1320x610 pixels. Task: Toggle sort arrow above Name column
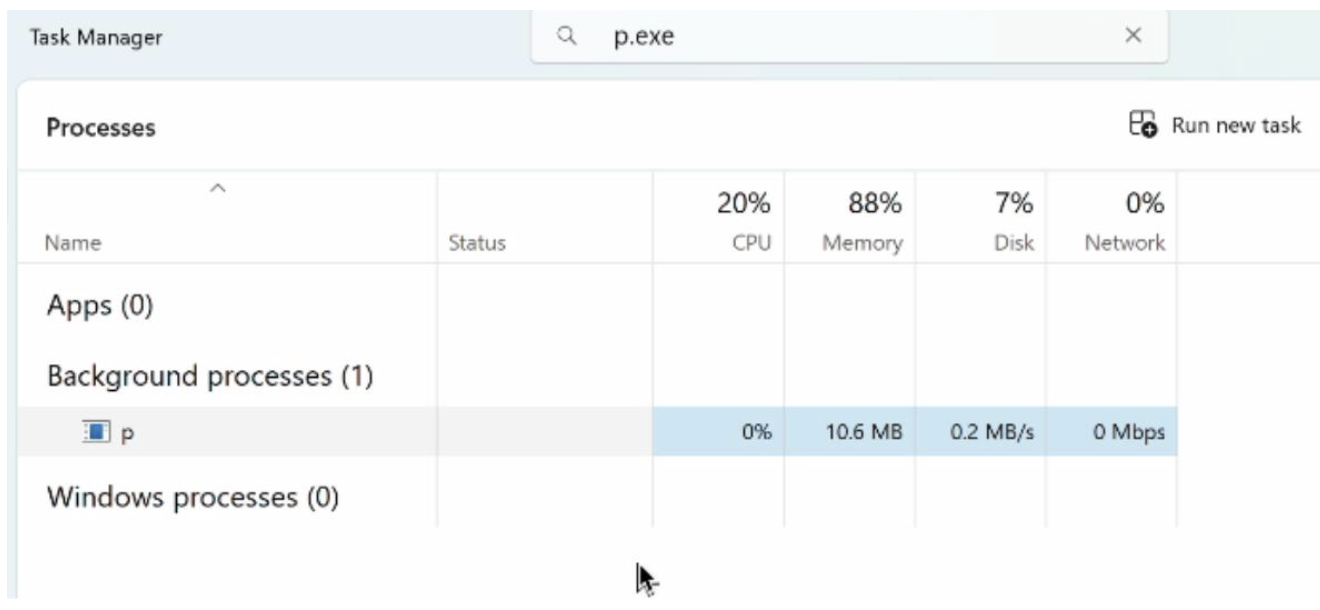(x=218, y=189)
